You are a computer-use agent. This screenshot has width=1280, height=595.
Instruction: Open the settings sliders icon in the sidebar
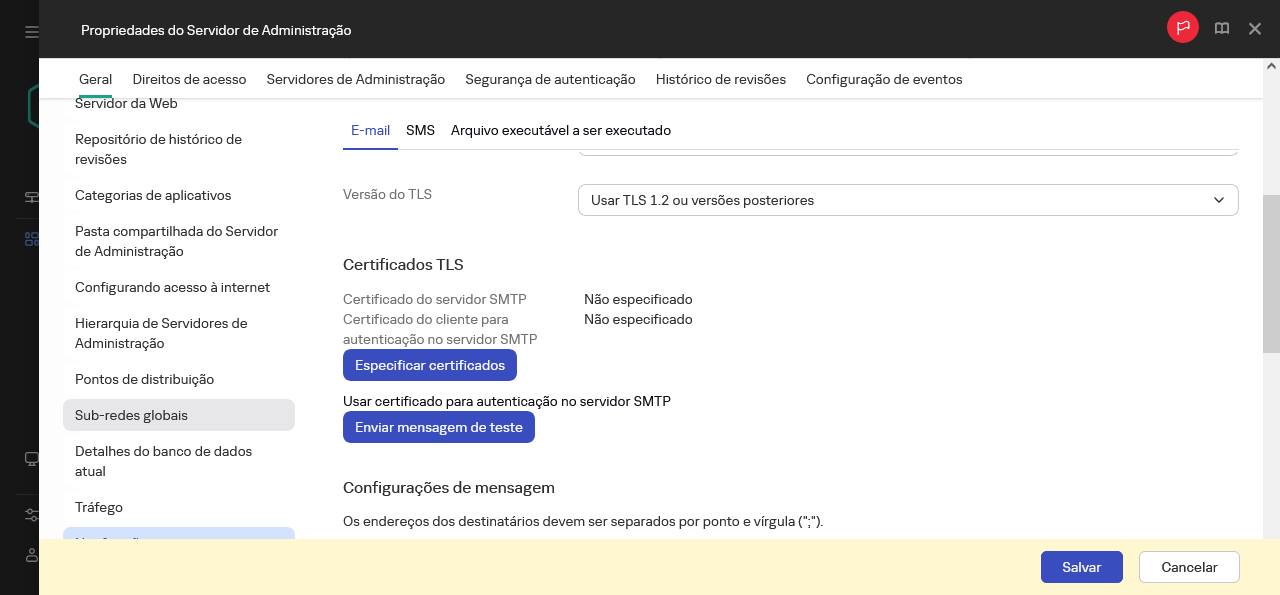pyautogui.click(x=30, y=514)
